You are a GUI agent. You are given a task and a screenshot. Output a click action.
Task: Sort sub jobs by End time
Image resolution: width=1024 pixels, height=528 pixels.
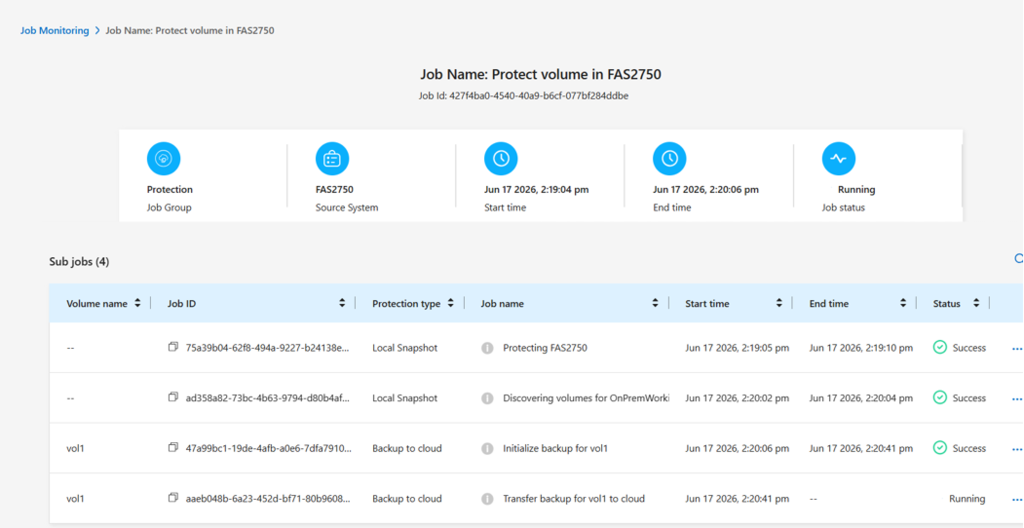[903, 303]
